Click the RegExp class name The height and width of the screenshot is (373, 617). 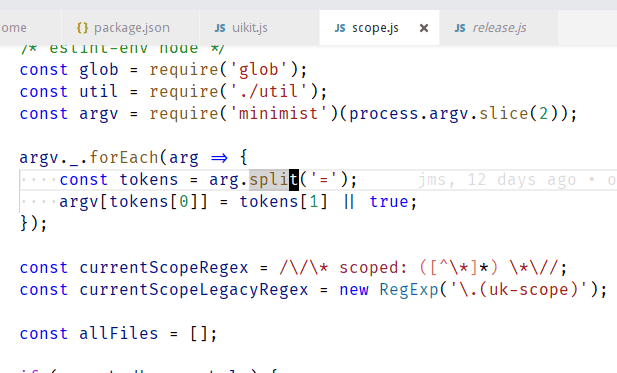(x=409, y=290)
